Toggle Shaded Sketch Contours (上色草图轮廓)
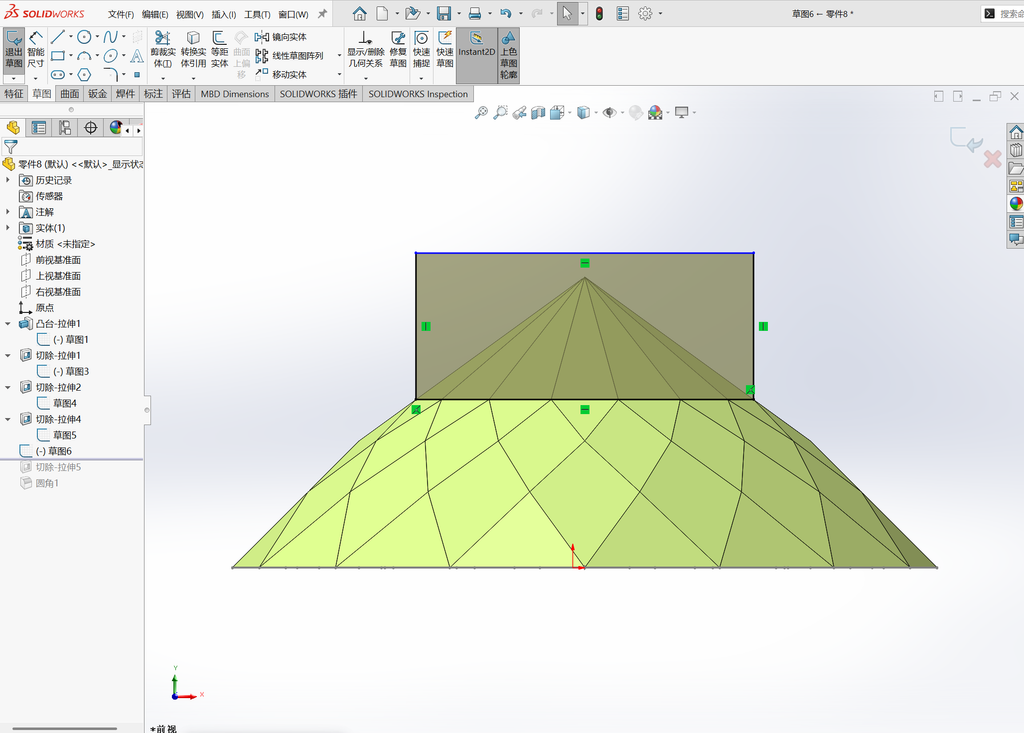The width and height of the screenshot is (1024, 733). click(x=509, y=55)
